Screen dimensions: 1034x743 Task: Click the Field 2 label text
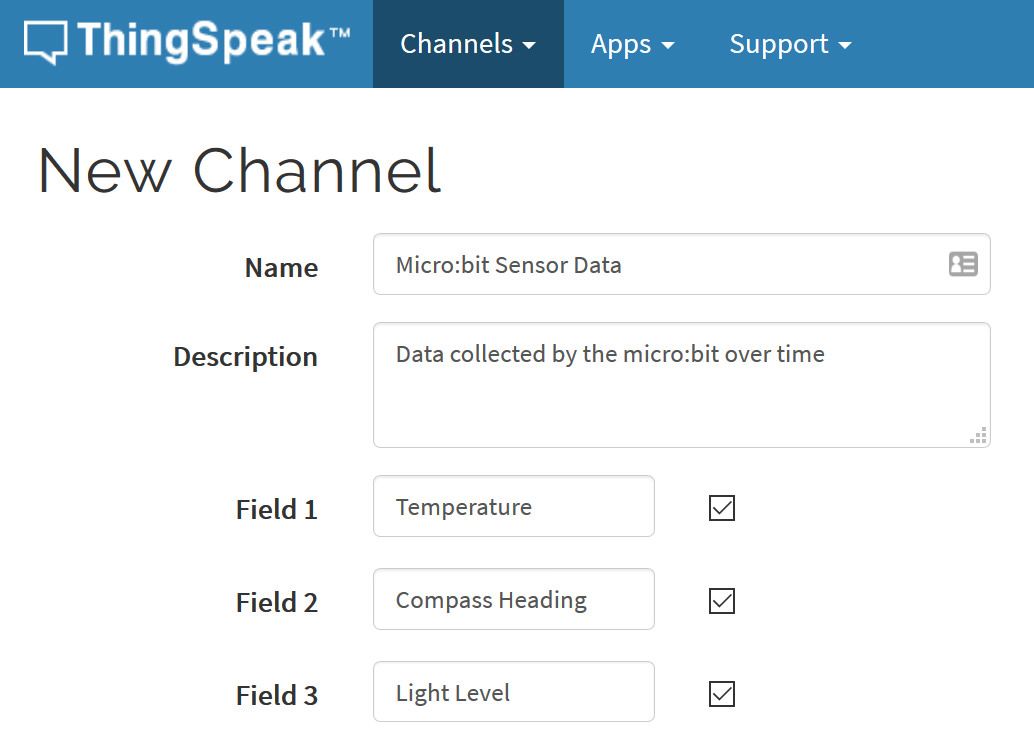coord(276,603)
